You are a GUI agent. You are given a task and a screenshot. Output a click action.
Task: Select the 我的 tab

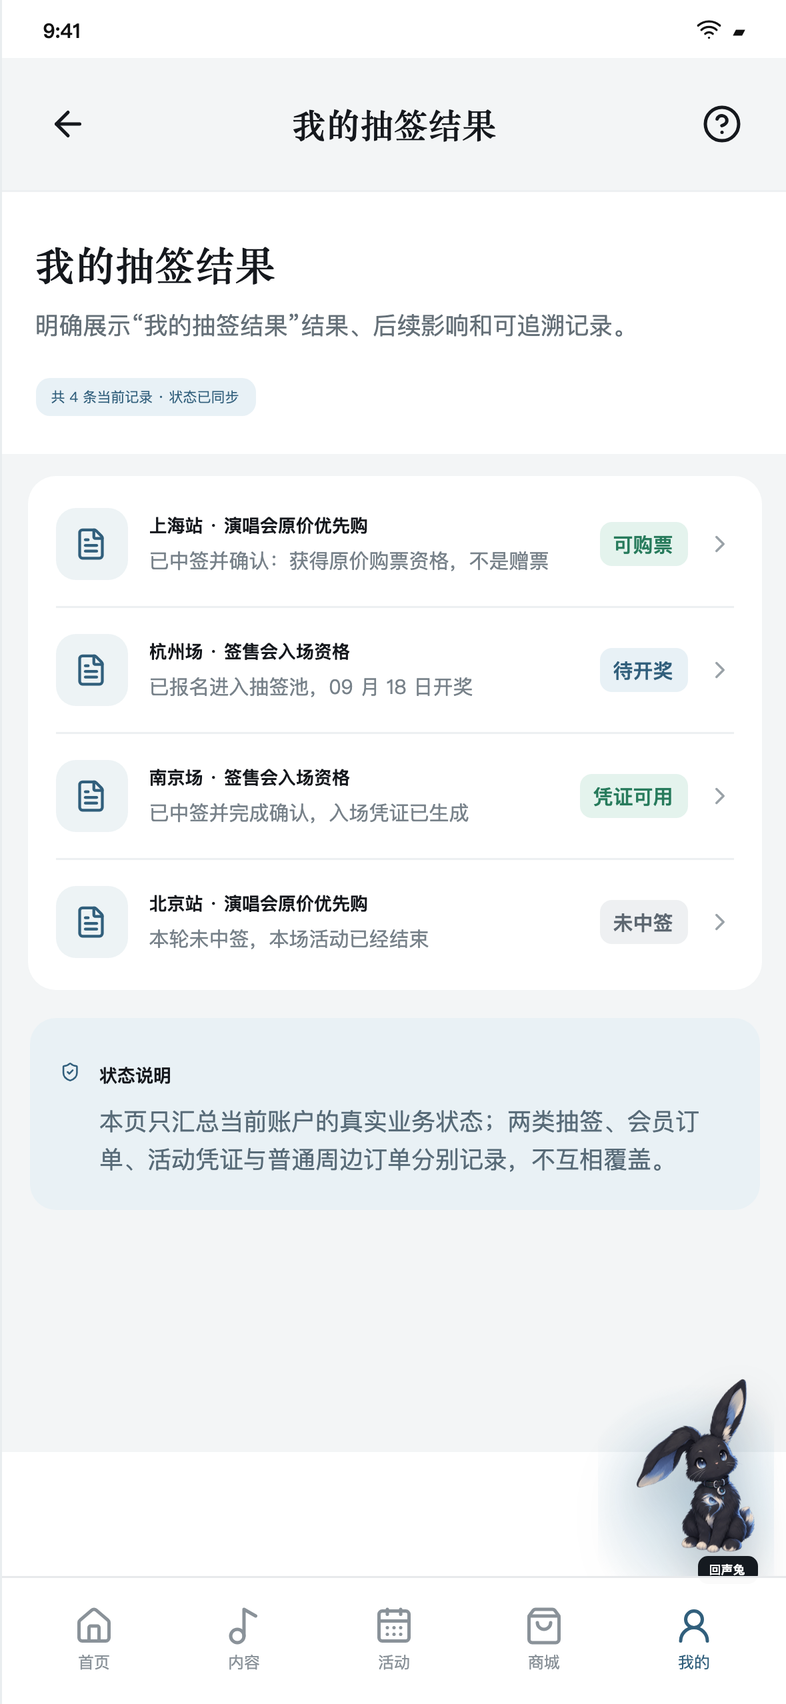pyautogui.click(x=694, y=1639)
